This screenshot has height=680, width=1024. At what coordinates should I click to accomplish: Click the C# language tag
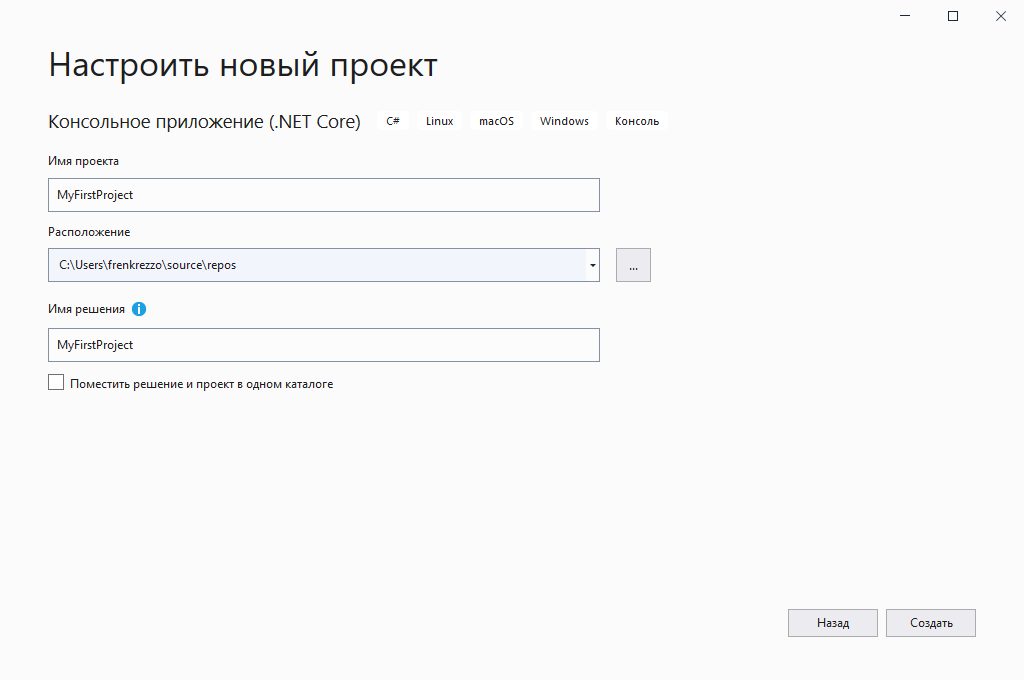(393, 121)
